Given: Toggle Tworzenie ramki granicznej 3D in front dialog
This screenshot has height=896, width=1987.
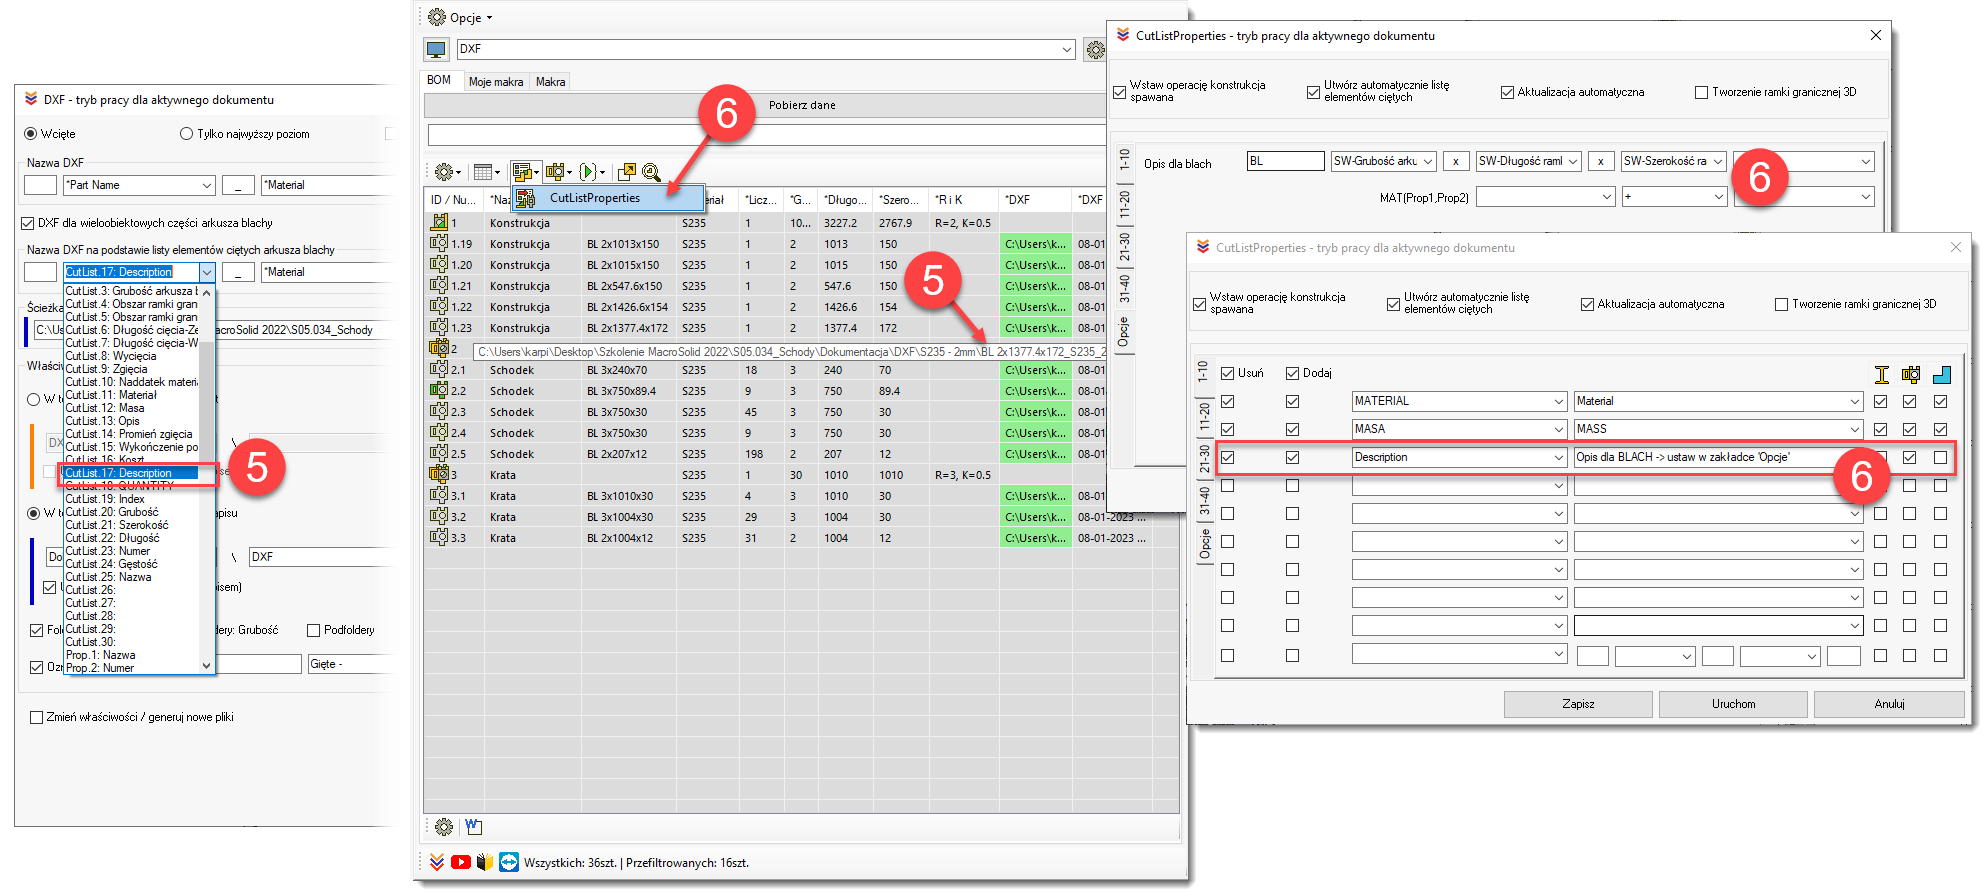Looking at the screenshot, I should click(1781, 304).
